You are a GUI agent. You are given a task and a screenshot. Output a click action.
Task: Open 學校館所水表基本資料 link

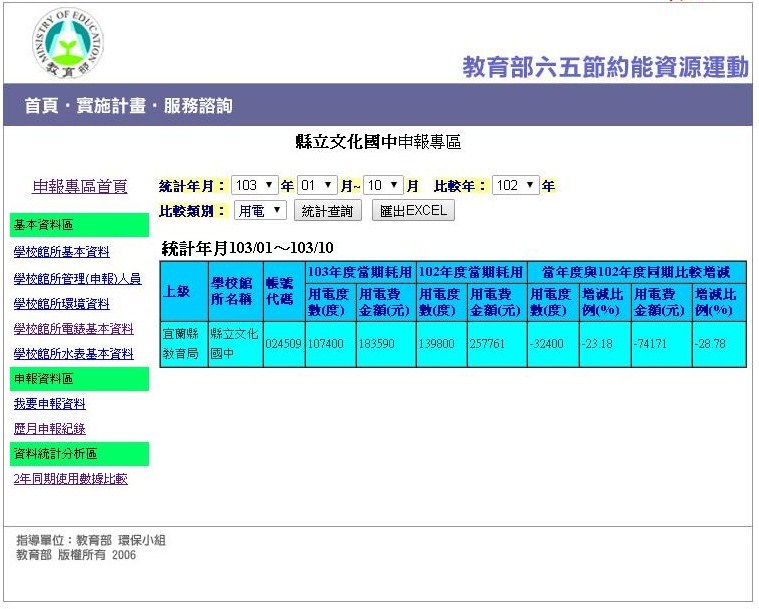(73, 354)
